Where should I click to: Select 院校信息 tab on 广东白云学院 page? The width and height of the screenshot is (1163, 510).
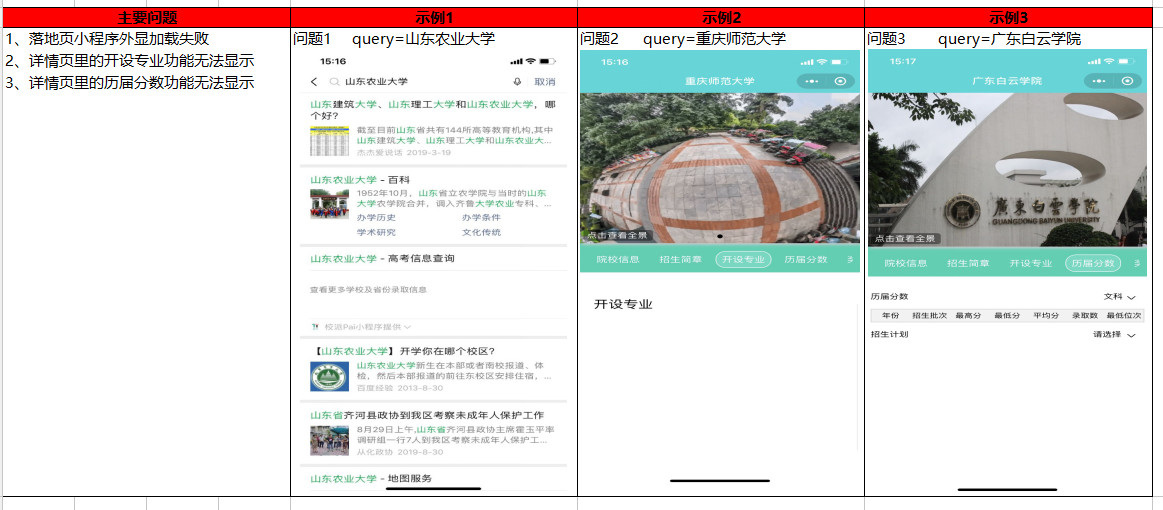[906, 263]
